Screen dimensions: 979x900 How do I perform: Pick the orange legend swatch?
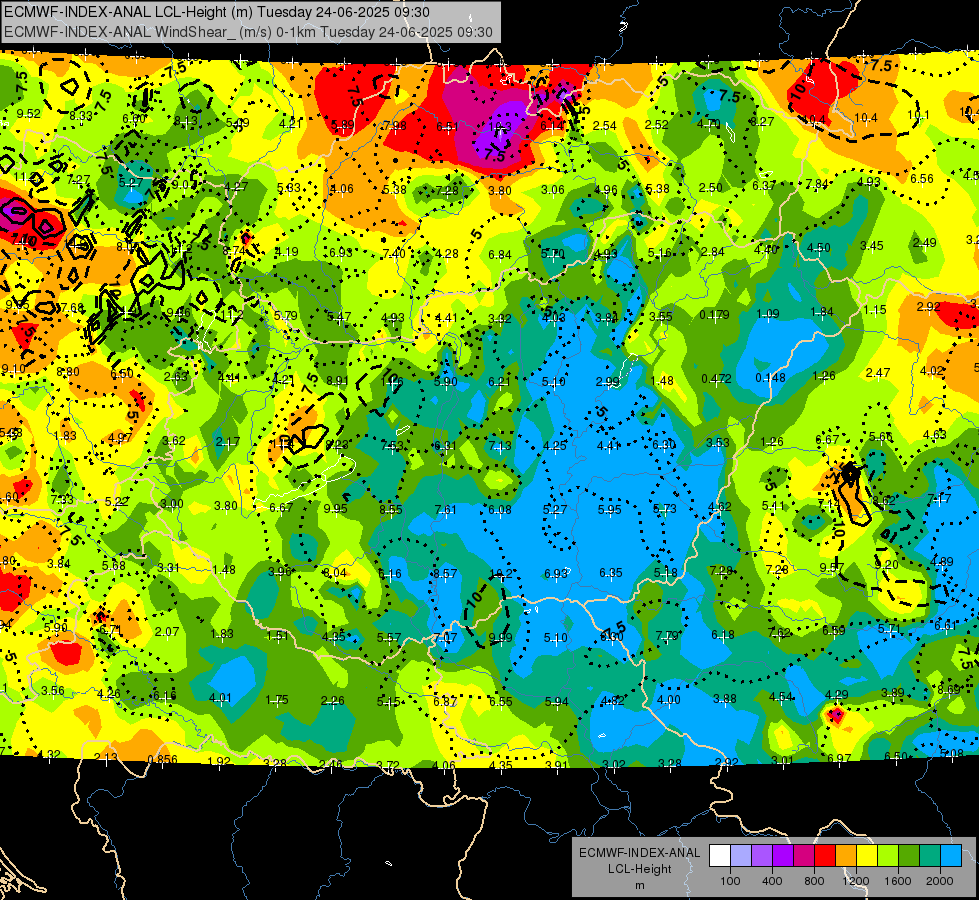coord(846,856)
